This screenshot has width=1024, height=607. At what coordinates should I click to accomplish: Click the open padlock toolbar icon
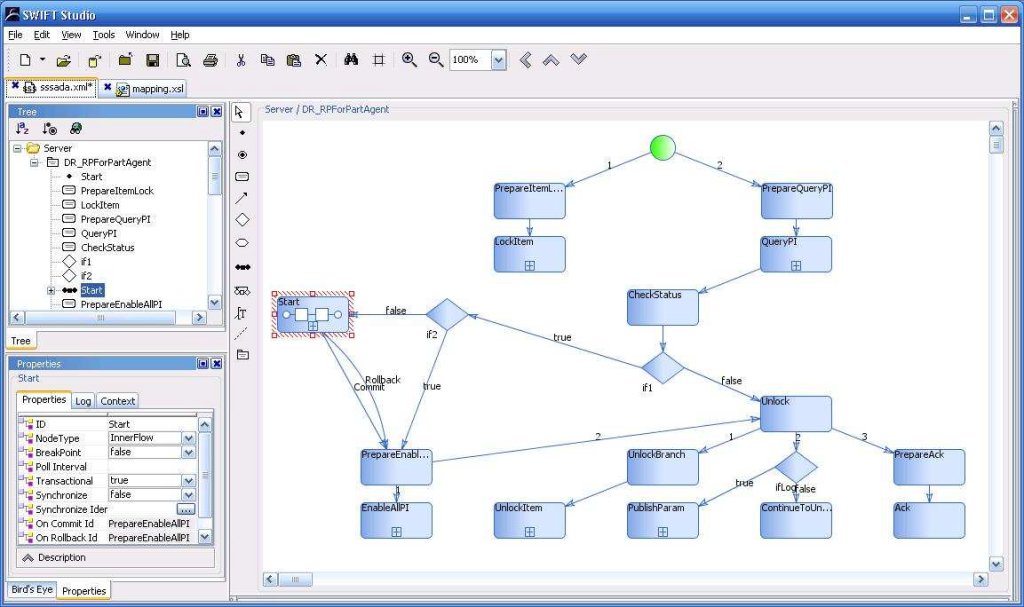click(x=94, y=61)
